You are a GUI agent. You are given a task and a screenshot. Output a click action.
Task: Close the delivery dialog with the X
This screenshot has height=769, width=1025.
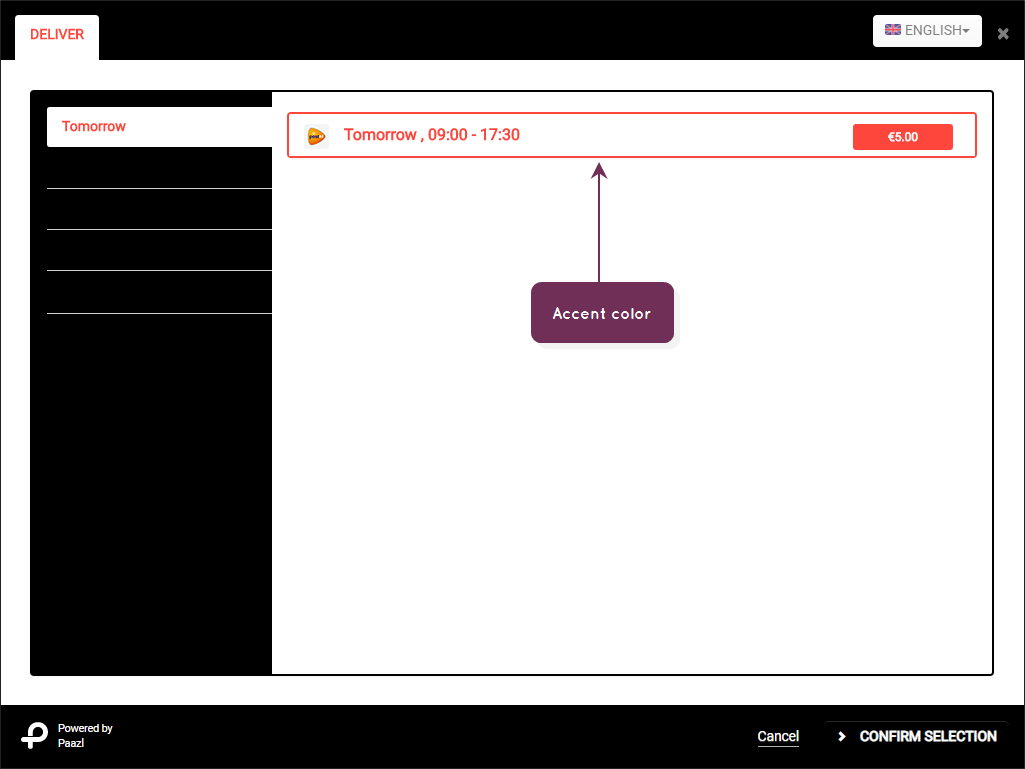tap(1003, 34)
